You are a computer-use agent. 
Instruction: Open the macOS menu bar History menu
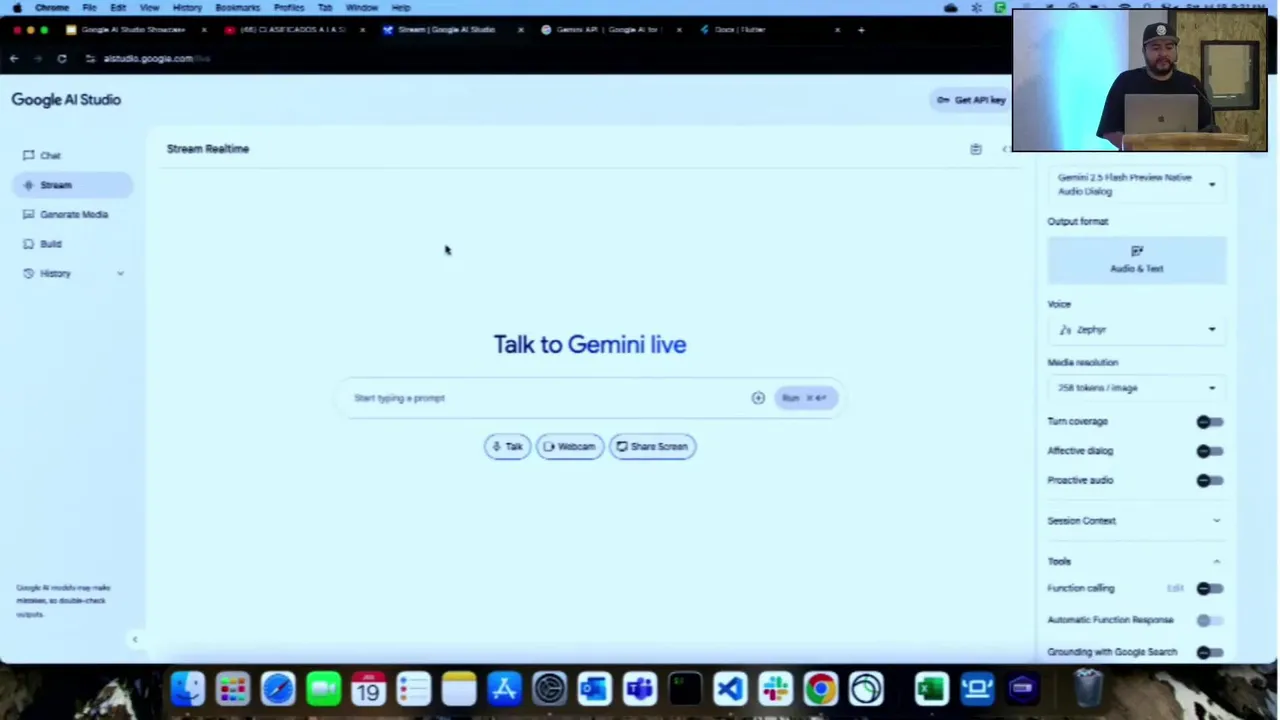click(x=187, y=8)
